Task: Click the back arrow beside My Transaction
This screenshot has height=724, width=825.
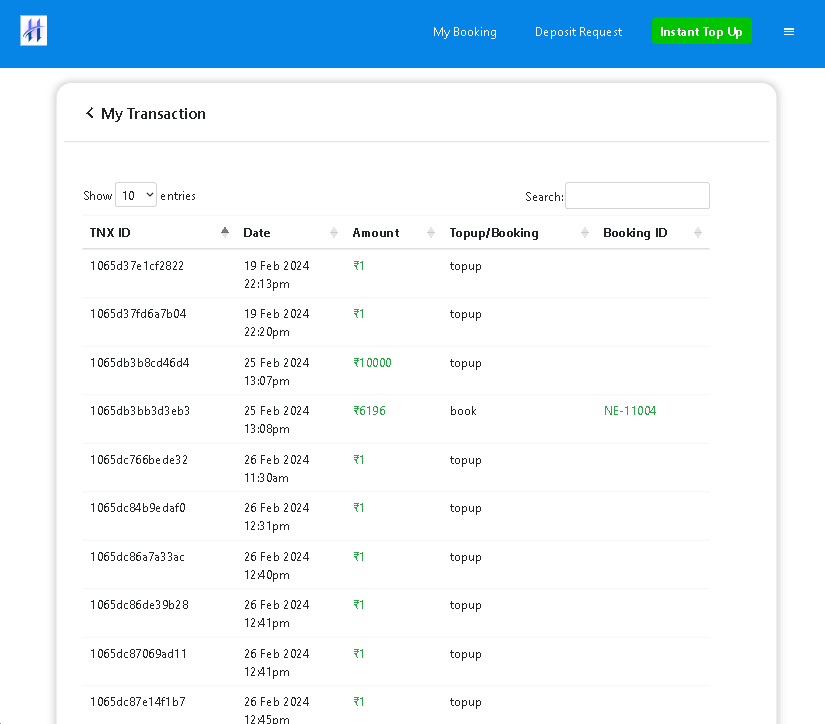Action: (89, 114)
